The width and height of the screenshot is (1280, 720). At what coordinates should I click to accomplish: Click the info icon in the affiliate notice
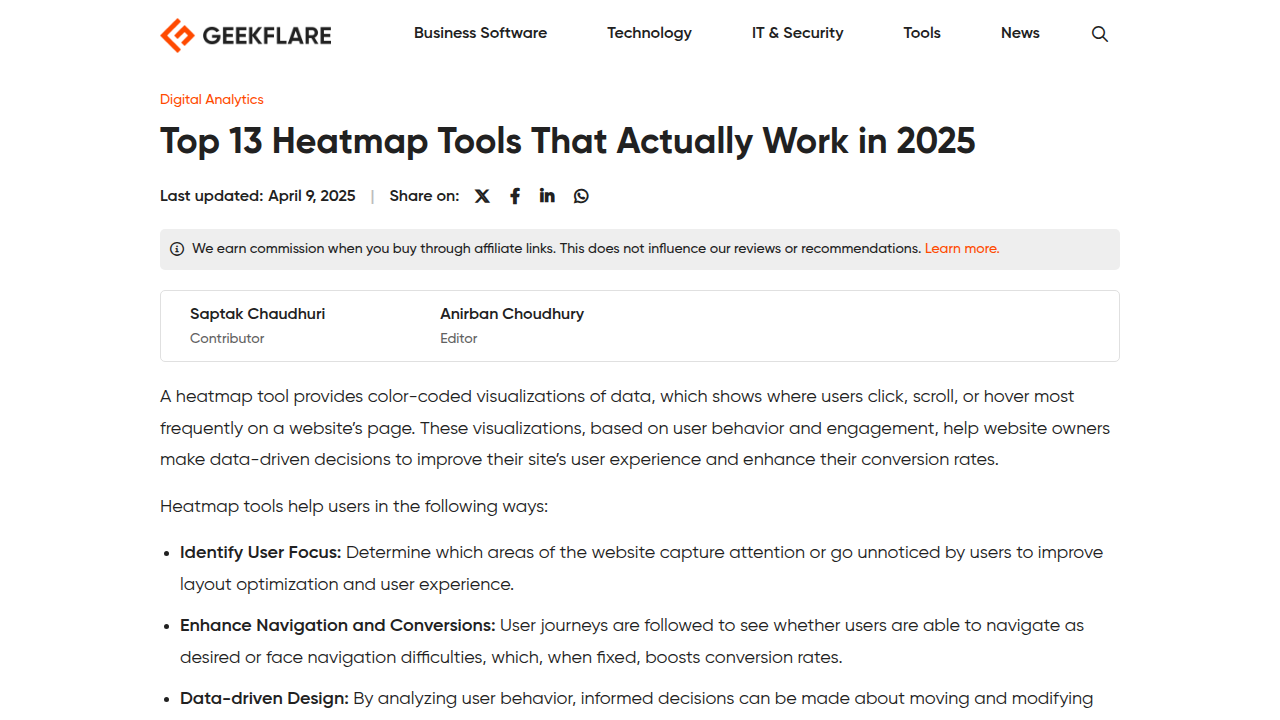177,249
